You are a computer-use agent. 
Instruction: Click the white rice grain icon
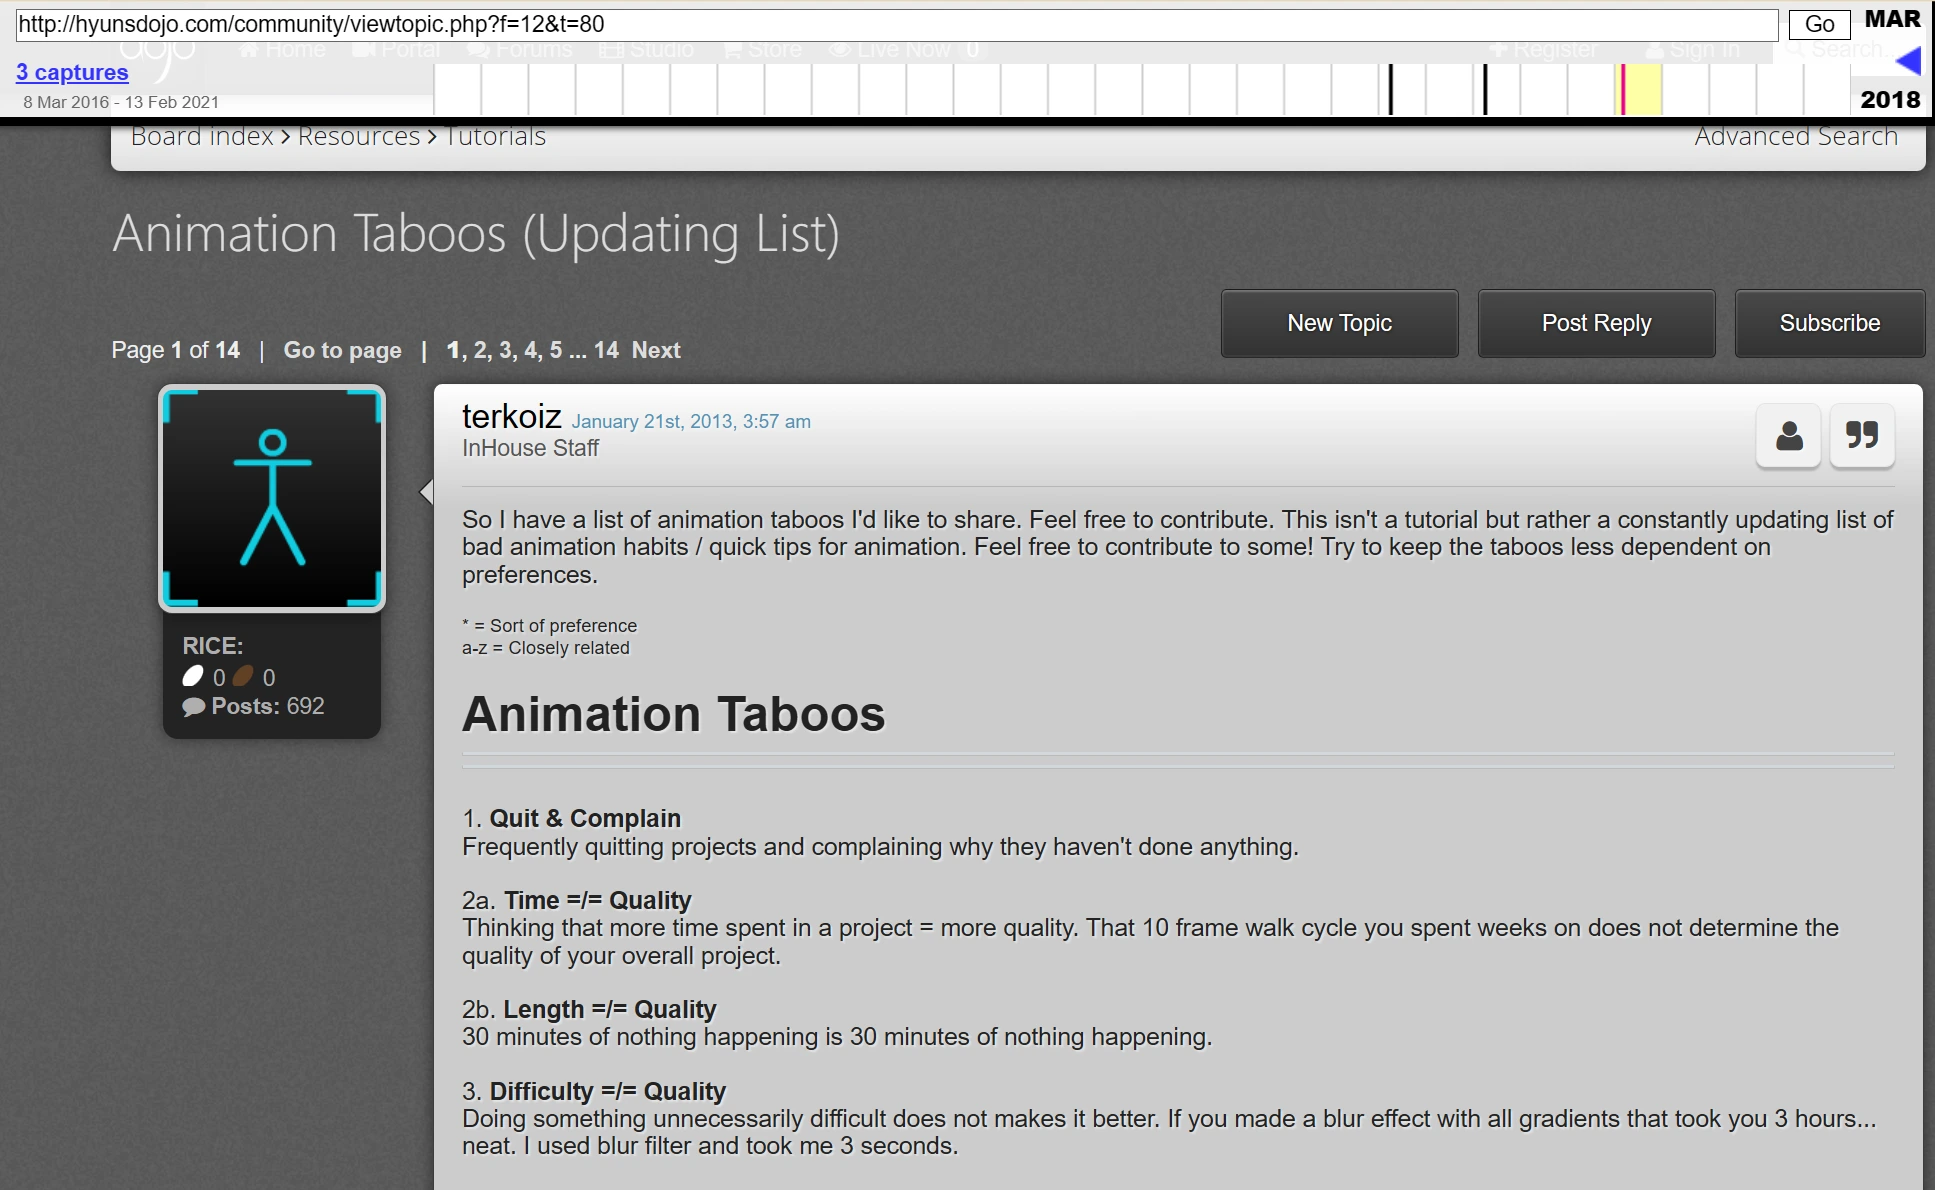point(193,677)
